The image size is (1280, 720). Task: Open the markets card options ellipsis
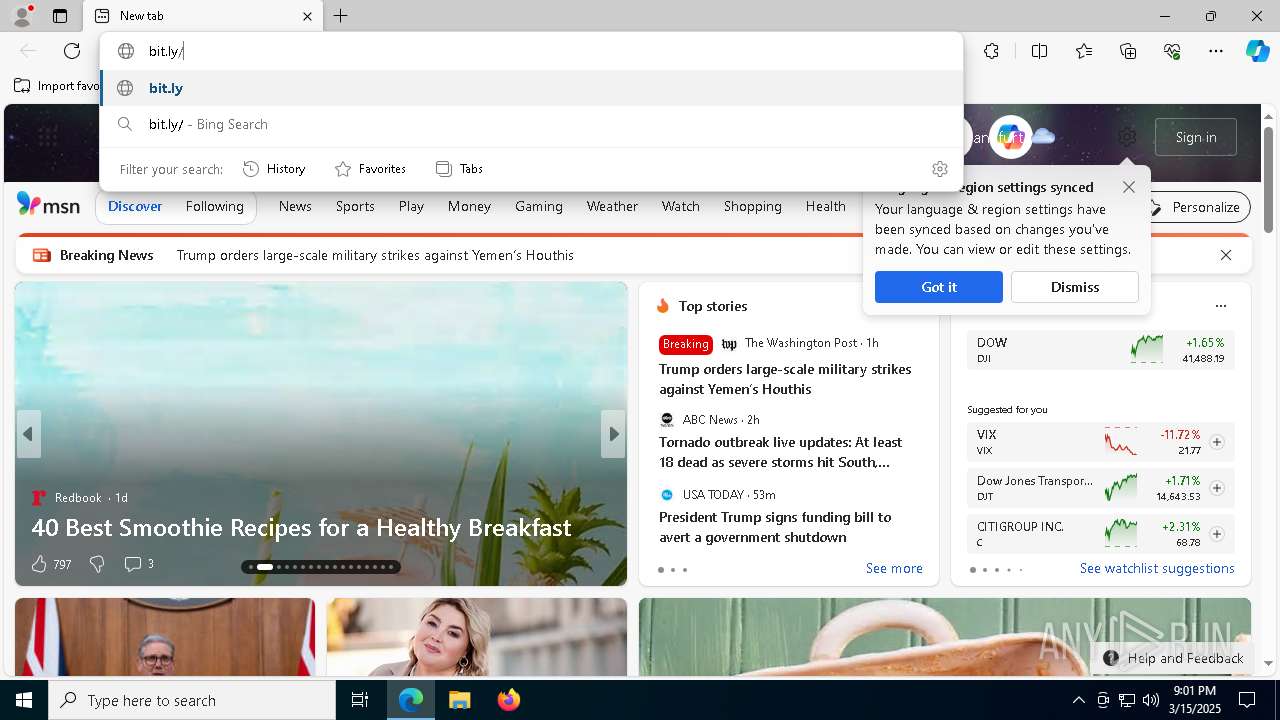(x=1220, y=306)
